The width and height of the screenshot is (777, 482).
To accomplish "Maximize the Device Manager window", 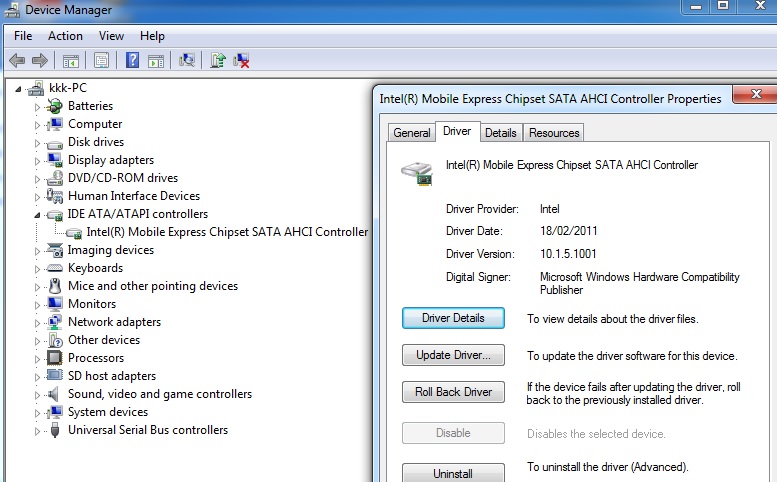I will point(723,6).
